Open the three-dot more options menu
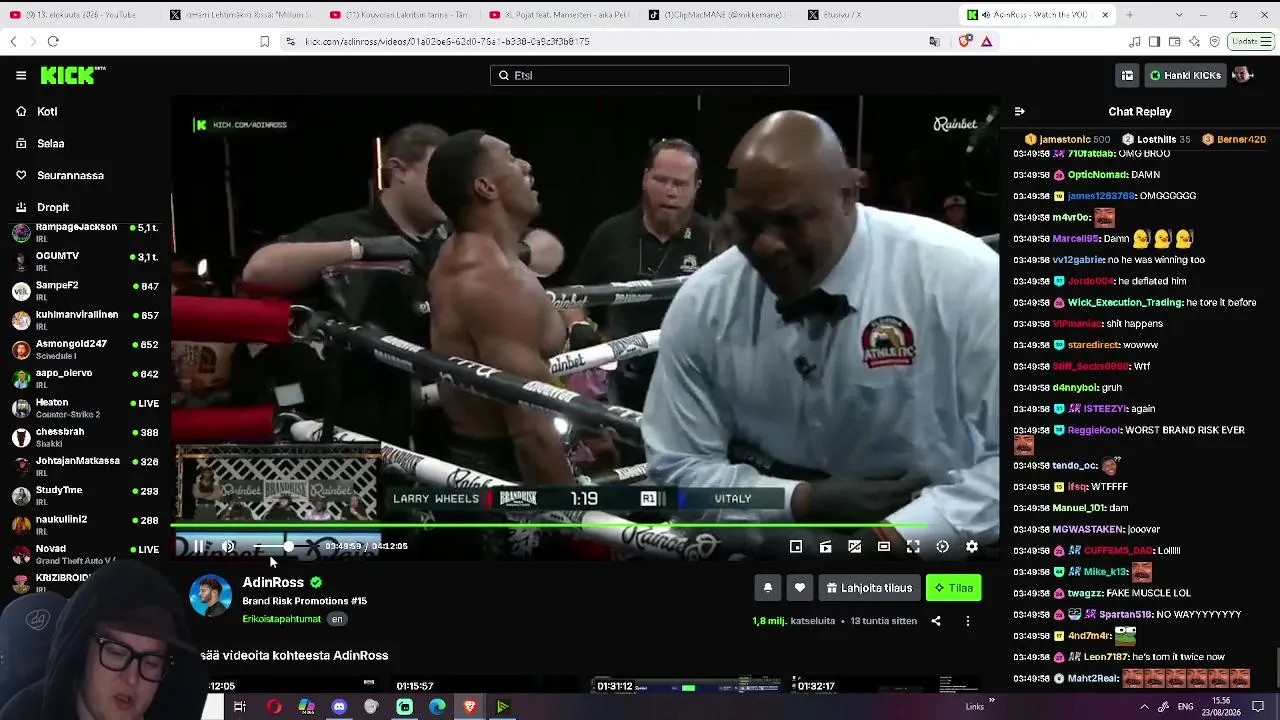Screen dimensions: 1280x720 967,621
